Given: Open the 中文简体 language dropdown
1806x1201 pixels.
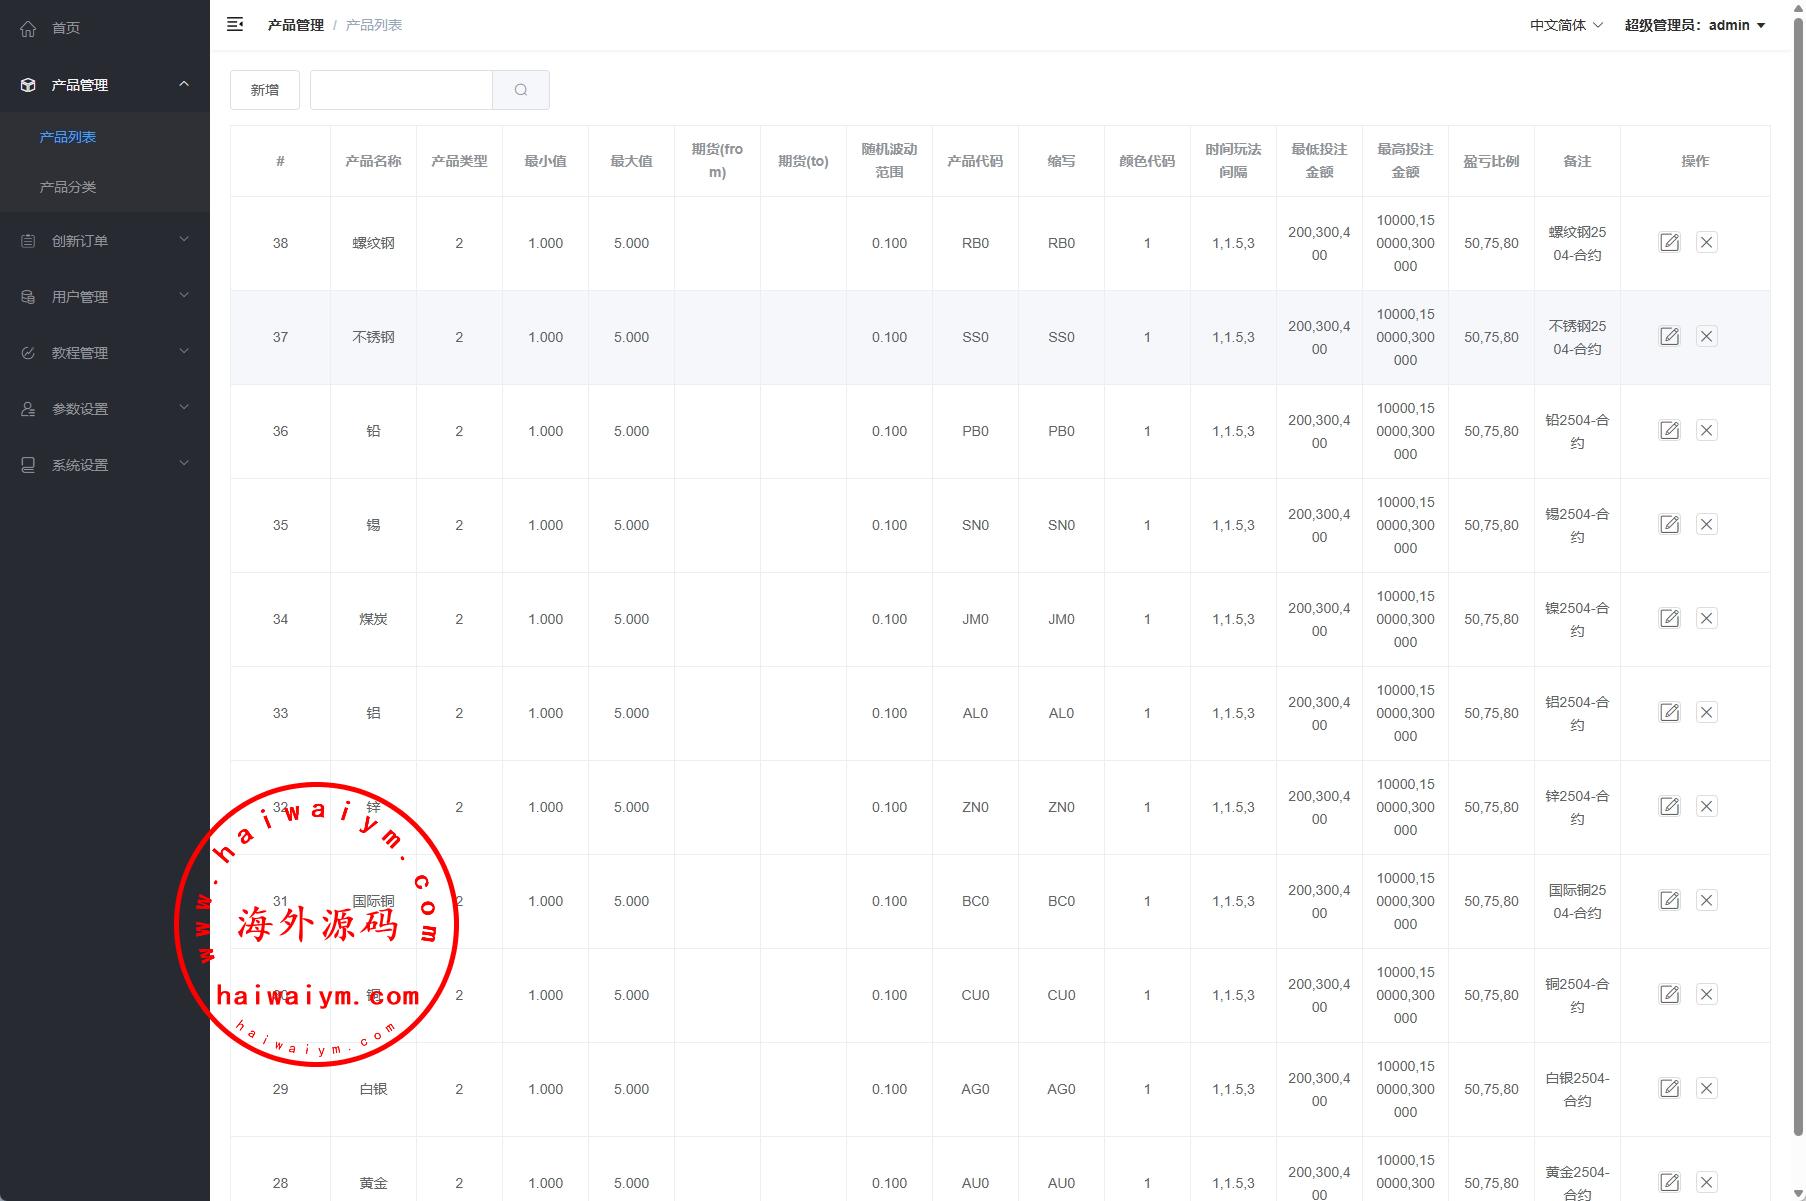Looking at the screenshot, I should point(1565,25).
